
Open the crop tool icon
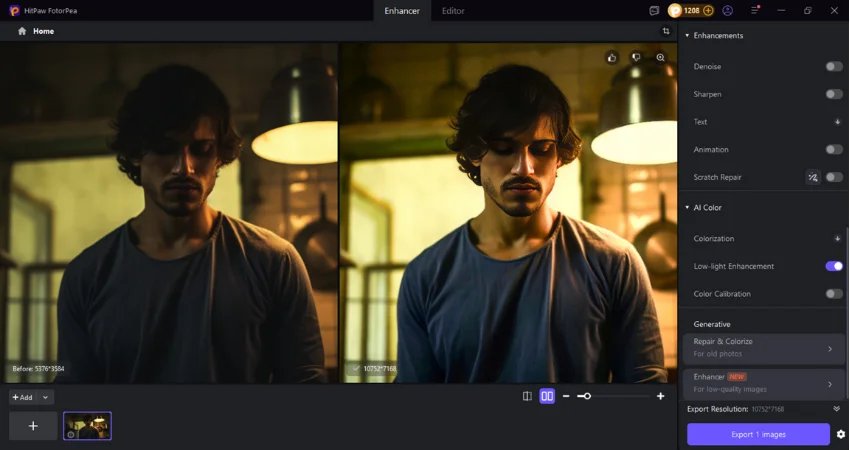pyautogui.click(x=666, y=31)
